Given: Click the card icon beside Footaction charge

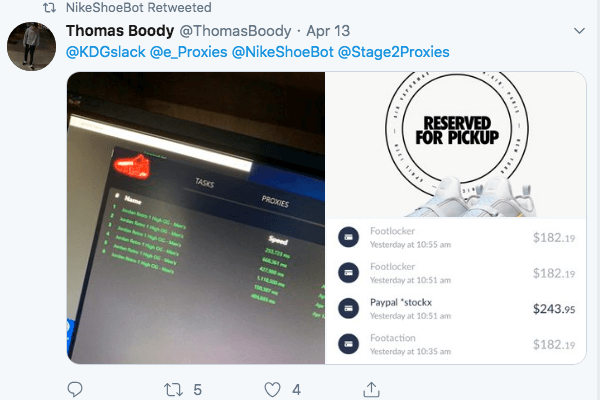Looking at the screenshot, I should click(348, 344).
